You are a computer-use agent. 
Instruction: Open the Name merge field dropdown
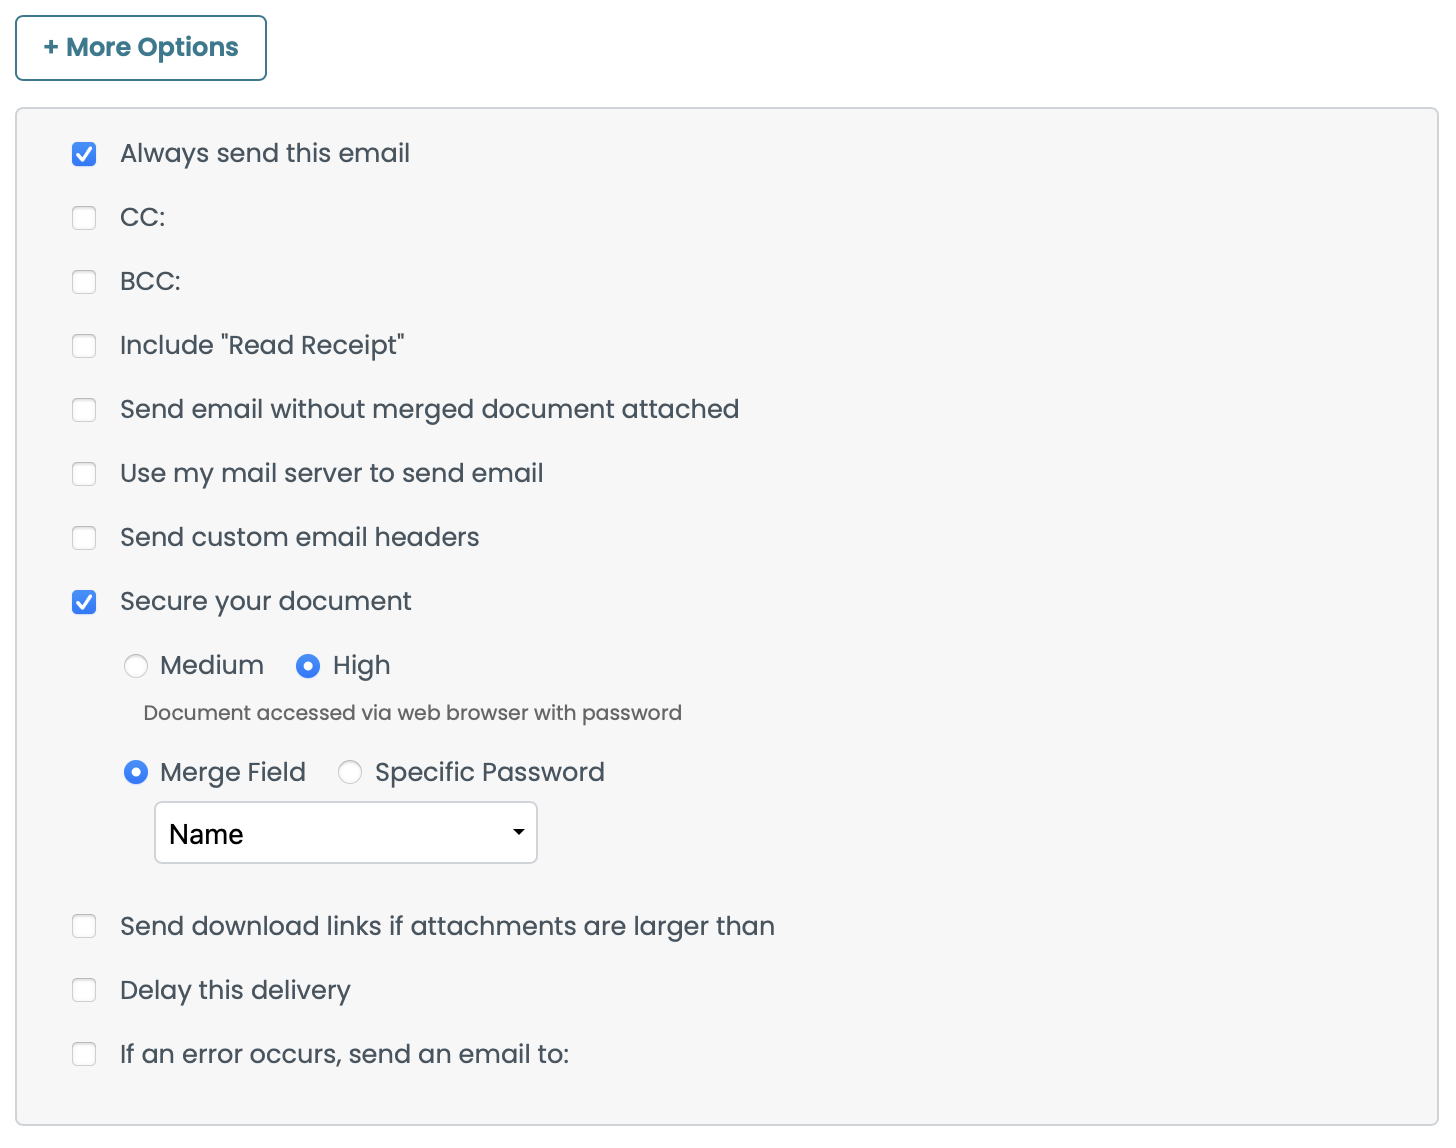click(345, 833)
